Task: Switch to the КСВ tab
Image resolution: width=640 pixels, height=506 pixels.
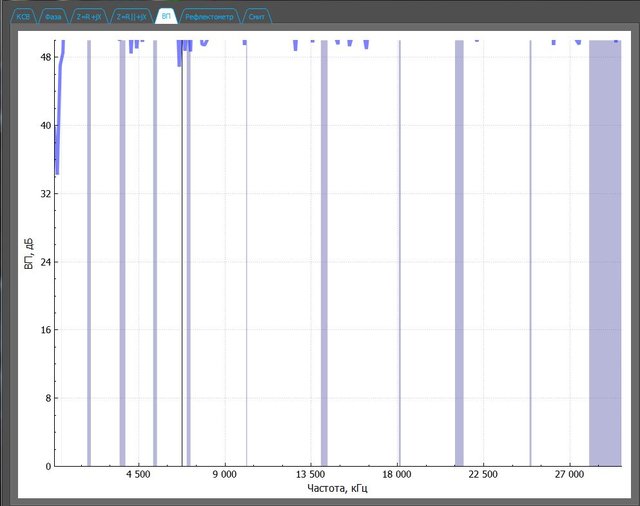Action: click(24, 17)
